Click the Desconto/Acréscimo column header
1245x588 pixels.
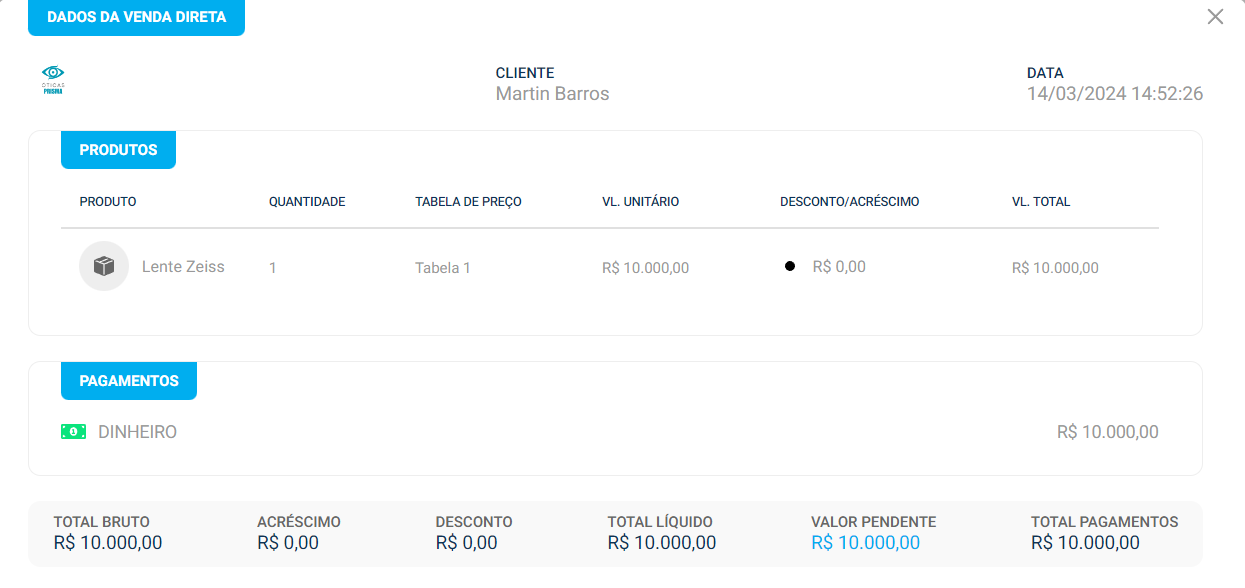click(x=849, y=202)
